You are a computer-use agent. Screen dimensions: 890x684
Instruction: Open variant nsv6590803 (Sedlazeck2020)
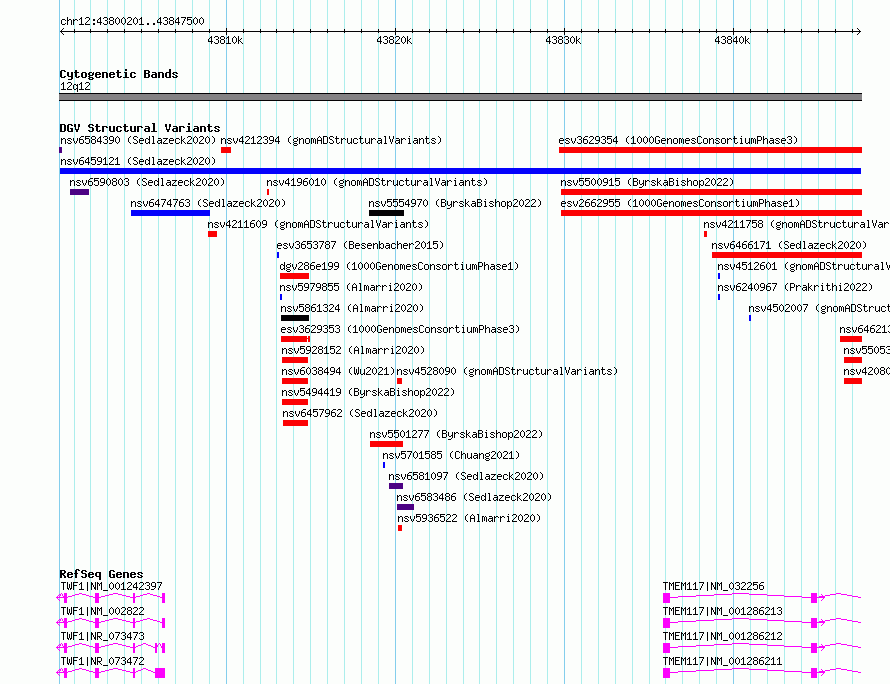tap(147, 182)
